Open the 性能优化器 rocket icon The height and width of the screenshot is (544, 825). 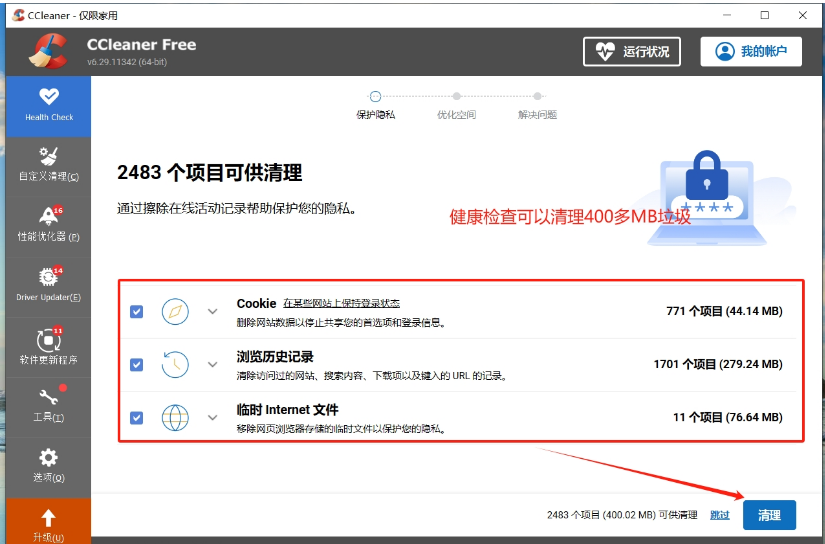point(48,217)
